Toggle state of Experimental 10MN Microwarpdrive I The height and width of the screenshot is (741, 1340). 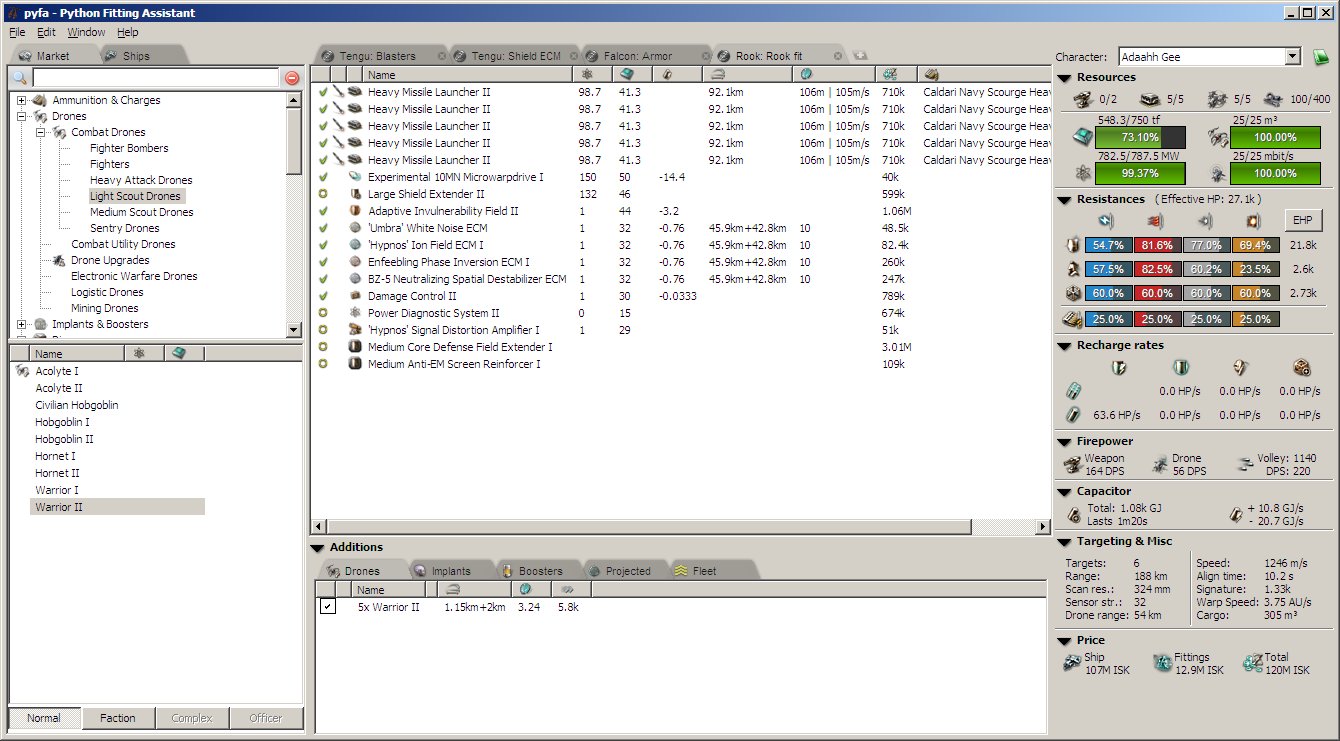(323, 177)
